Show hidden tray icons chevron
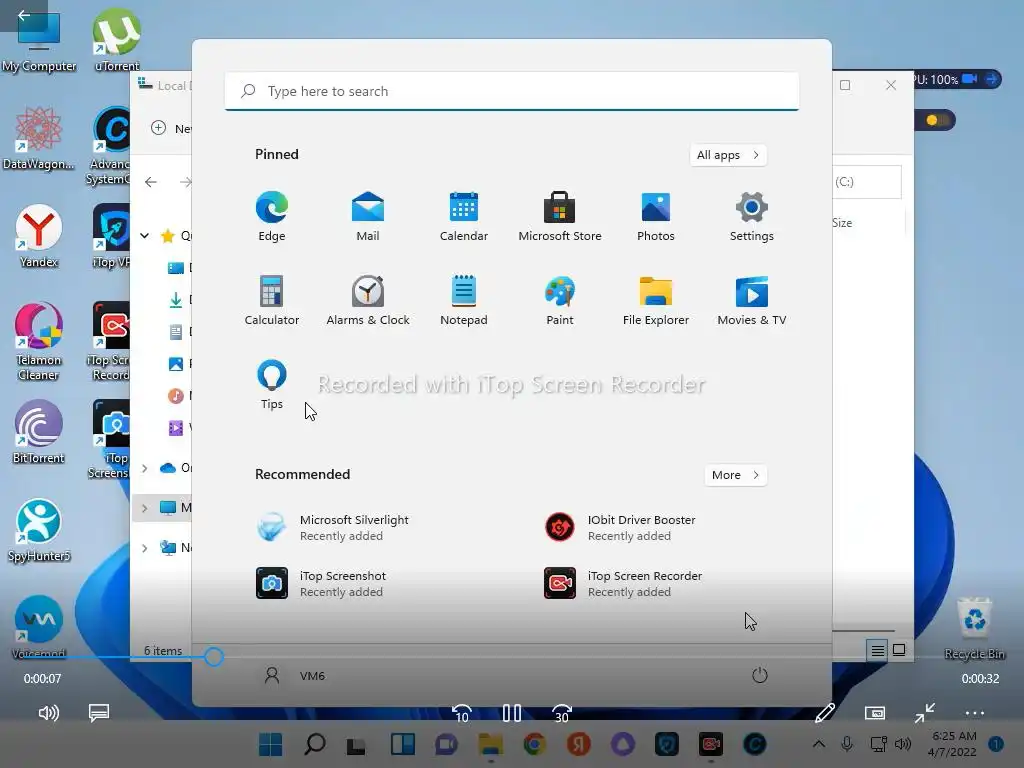This screenshot has width=1024, height=768. (x=818, y=744)
